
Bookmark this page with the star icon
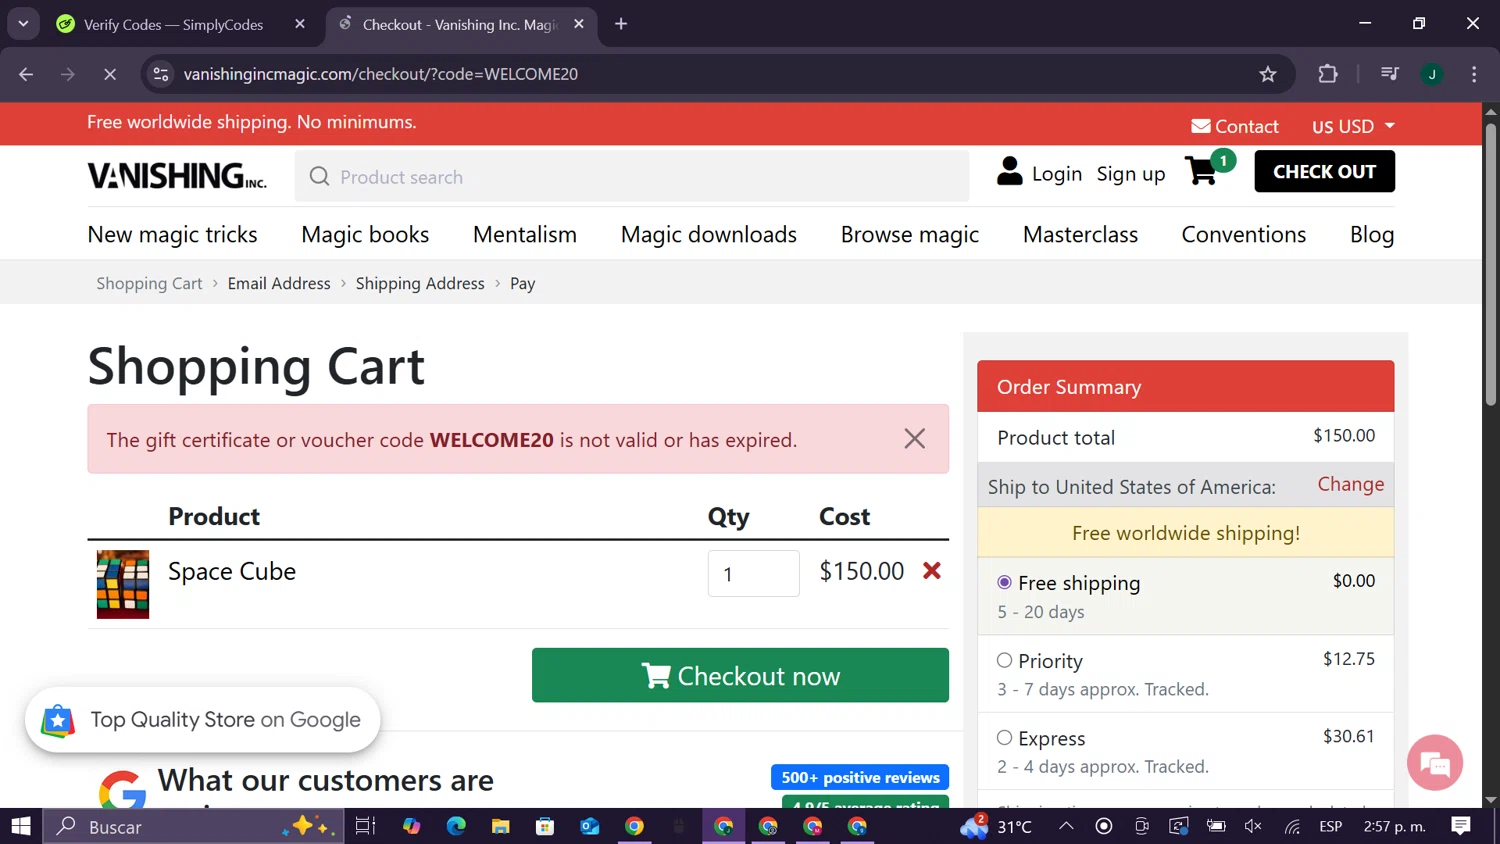pos(1268,74)
